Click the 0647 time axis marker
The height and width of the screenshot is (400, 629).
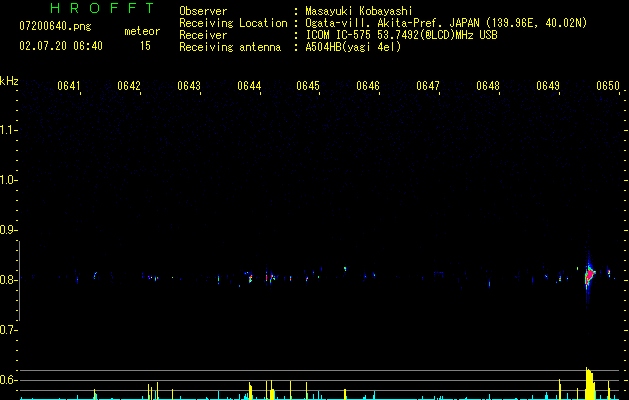tap(428, 86)
